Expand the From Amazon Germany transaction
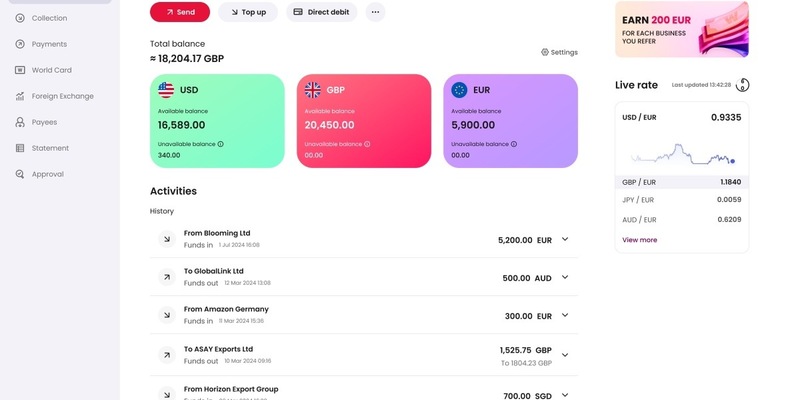The image size is (800, 400). pyautogui.click(x=565, y=315)
